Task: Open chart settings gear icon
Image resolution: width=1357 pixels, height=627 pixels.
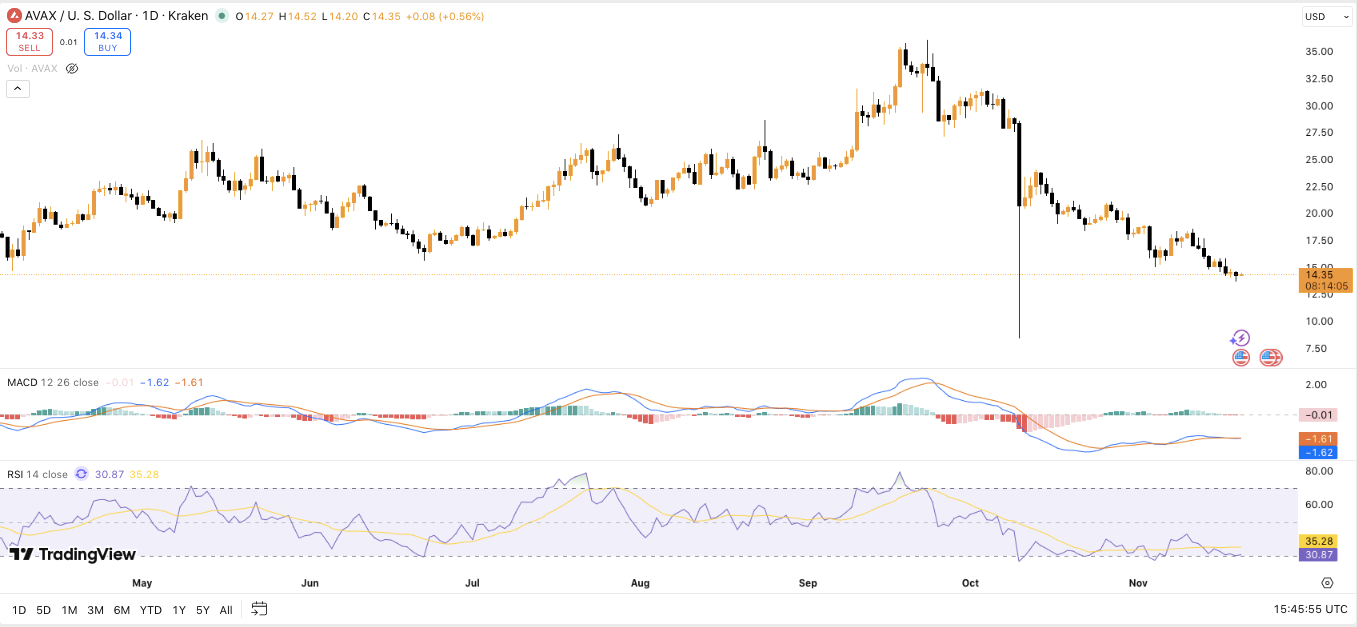Action: (x=1327, y=583)
